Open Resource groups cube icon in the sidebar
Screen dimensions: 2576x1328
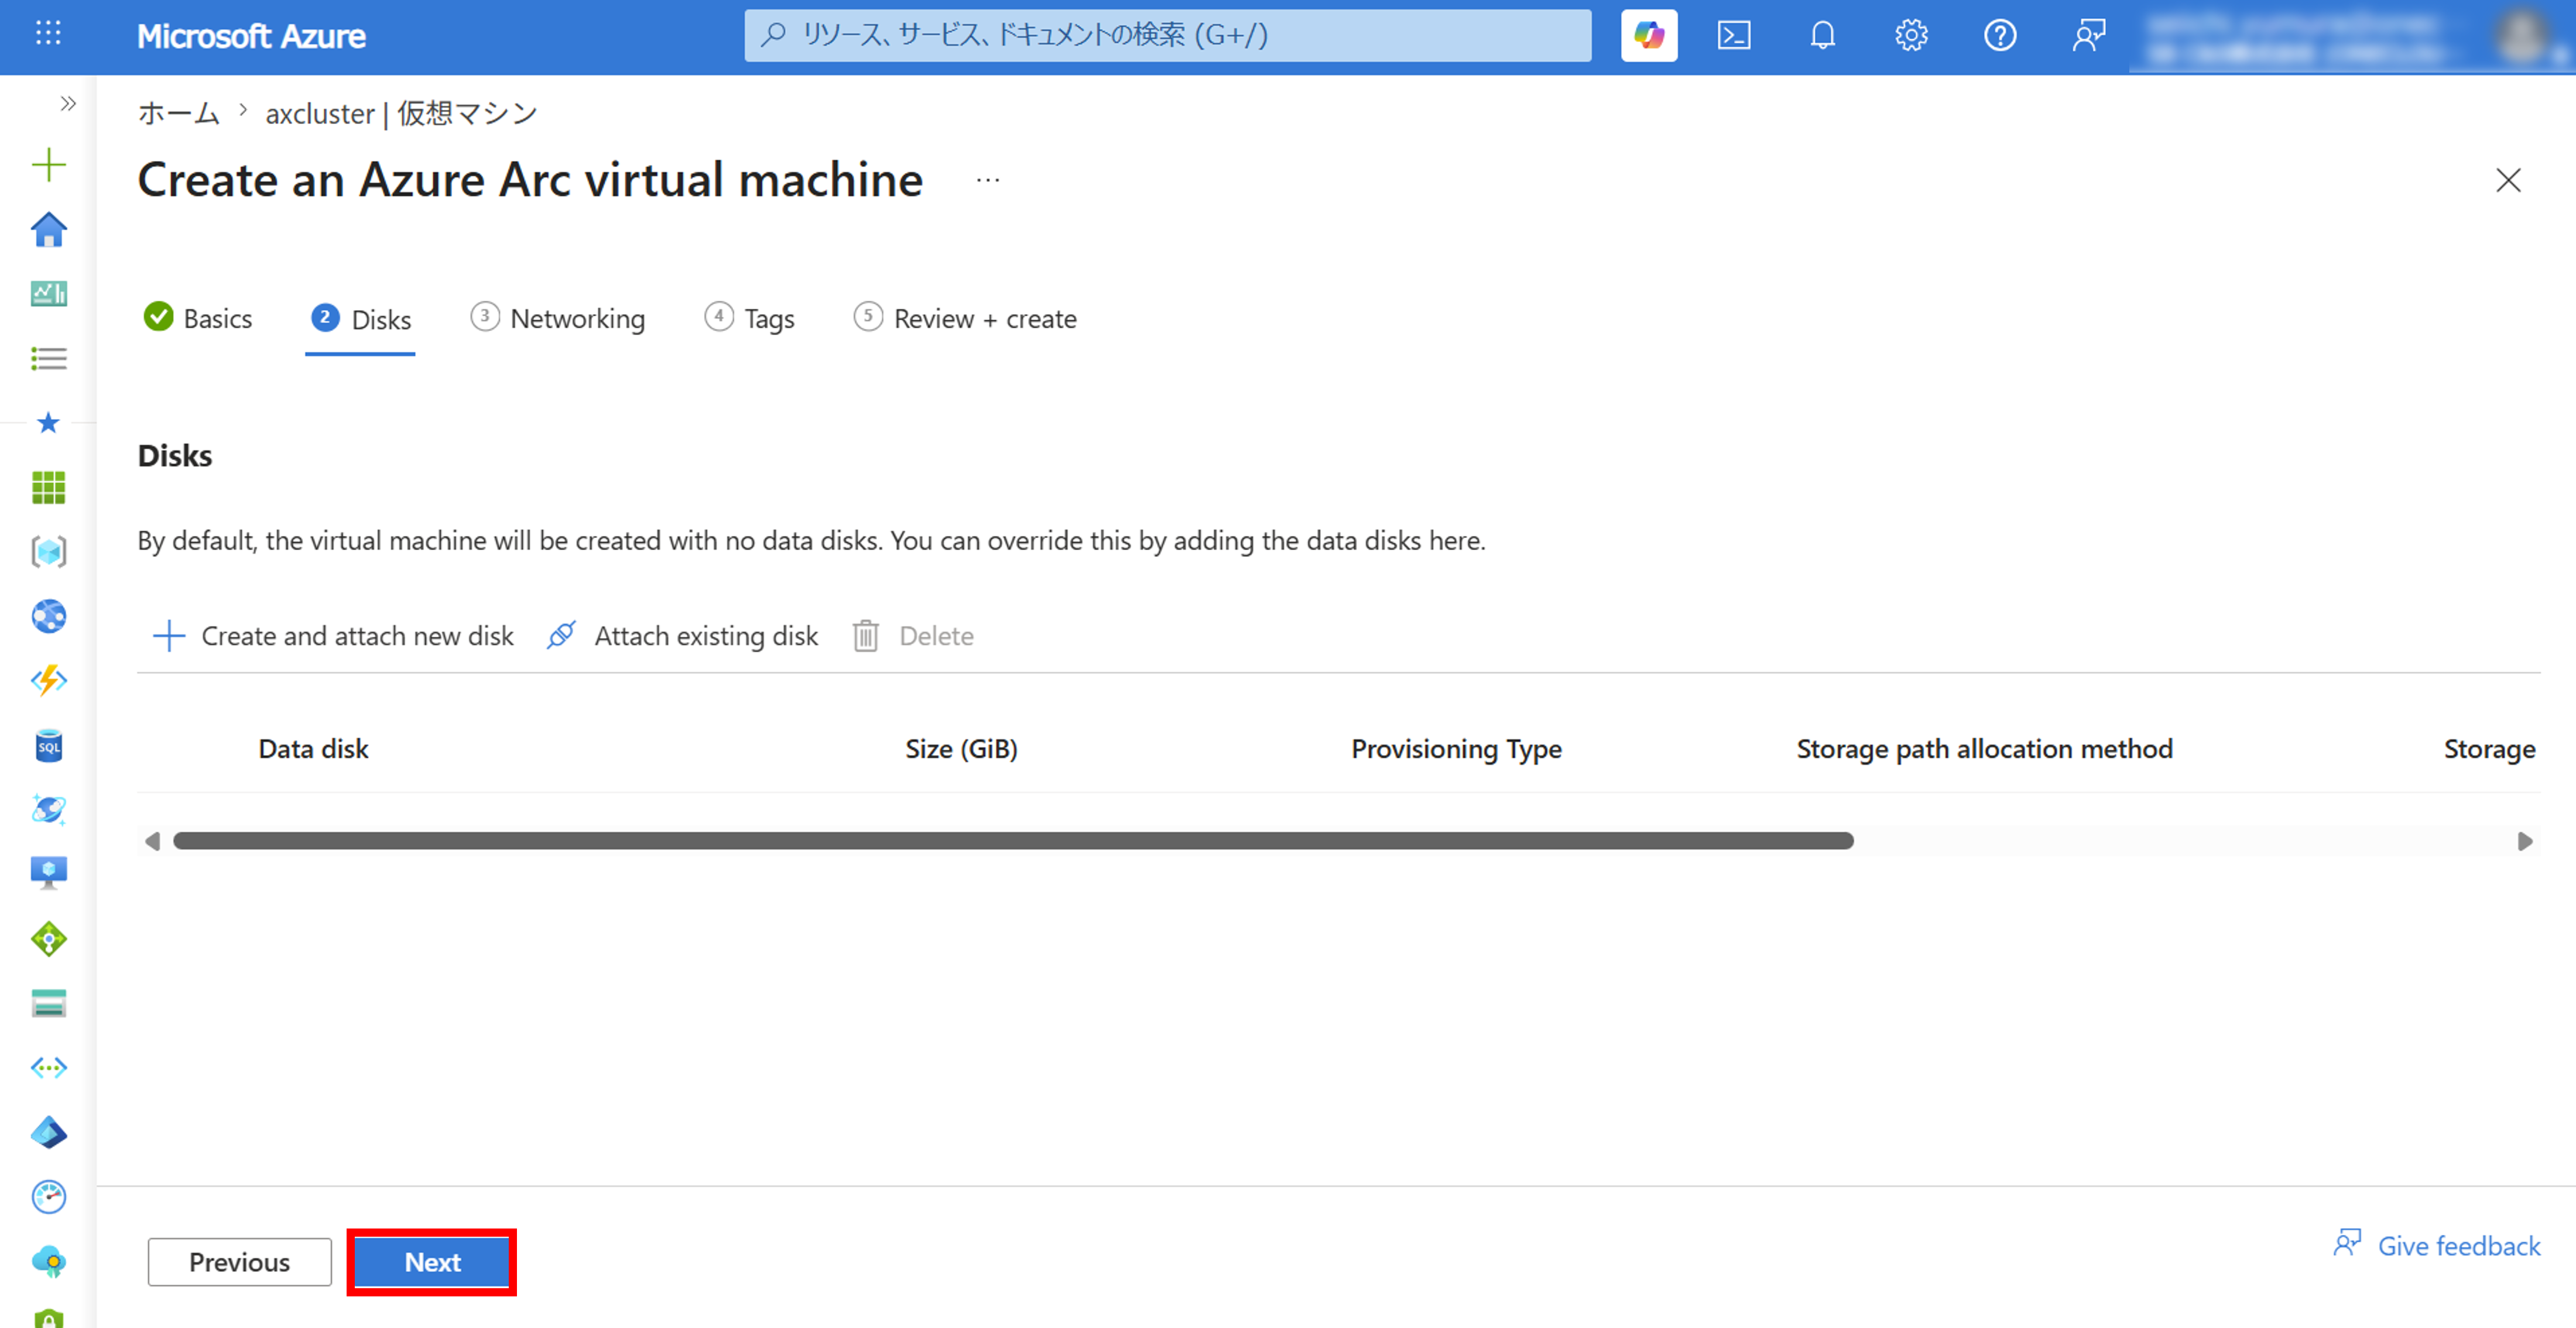[x=48, y=552]
